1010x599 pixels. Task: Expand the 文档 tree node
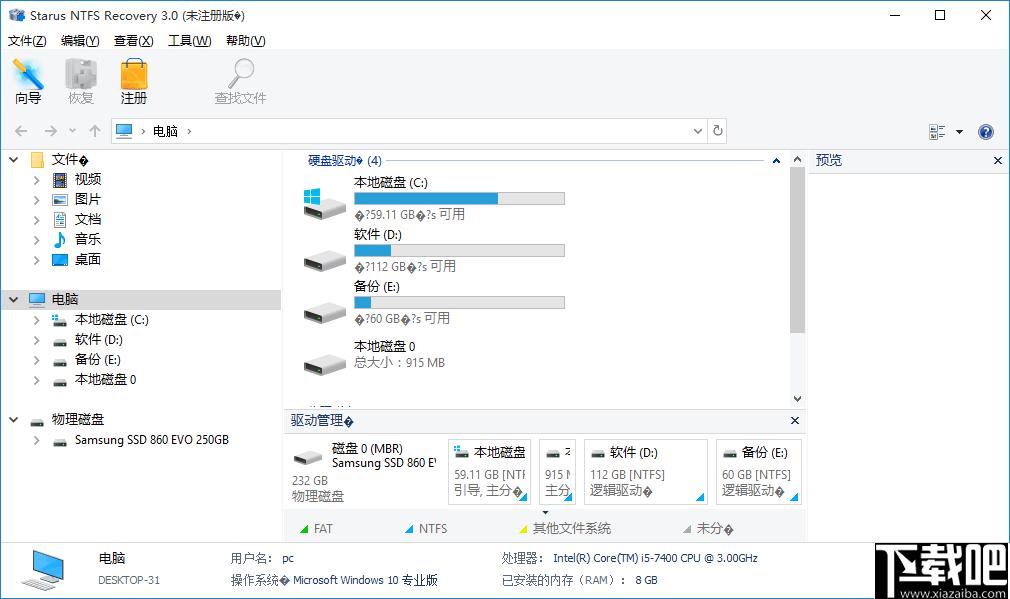click(x=37, y=220)
